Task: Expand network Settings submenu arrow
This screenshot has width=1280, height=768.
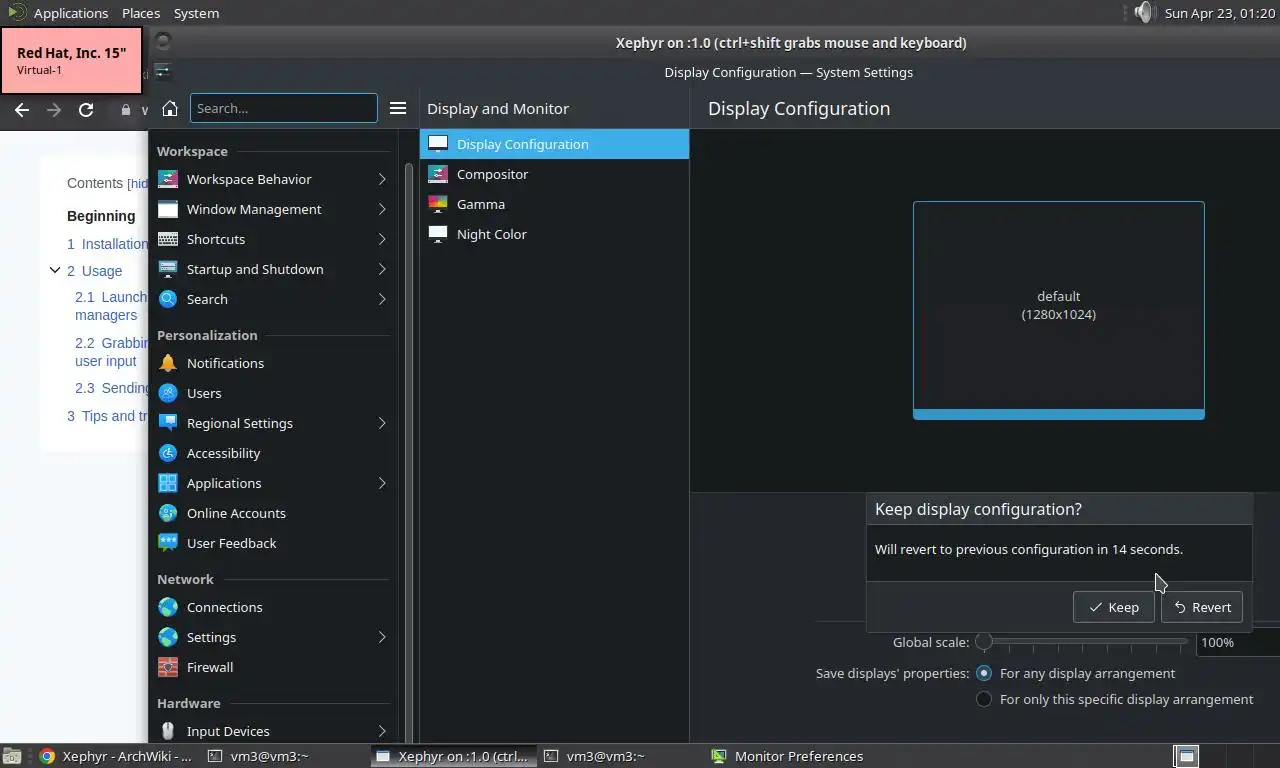Action: point(382,637)
